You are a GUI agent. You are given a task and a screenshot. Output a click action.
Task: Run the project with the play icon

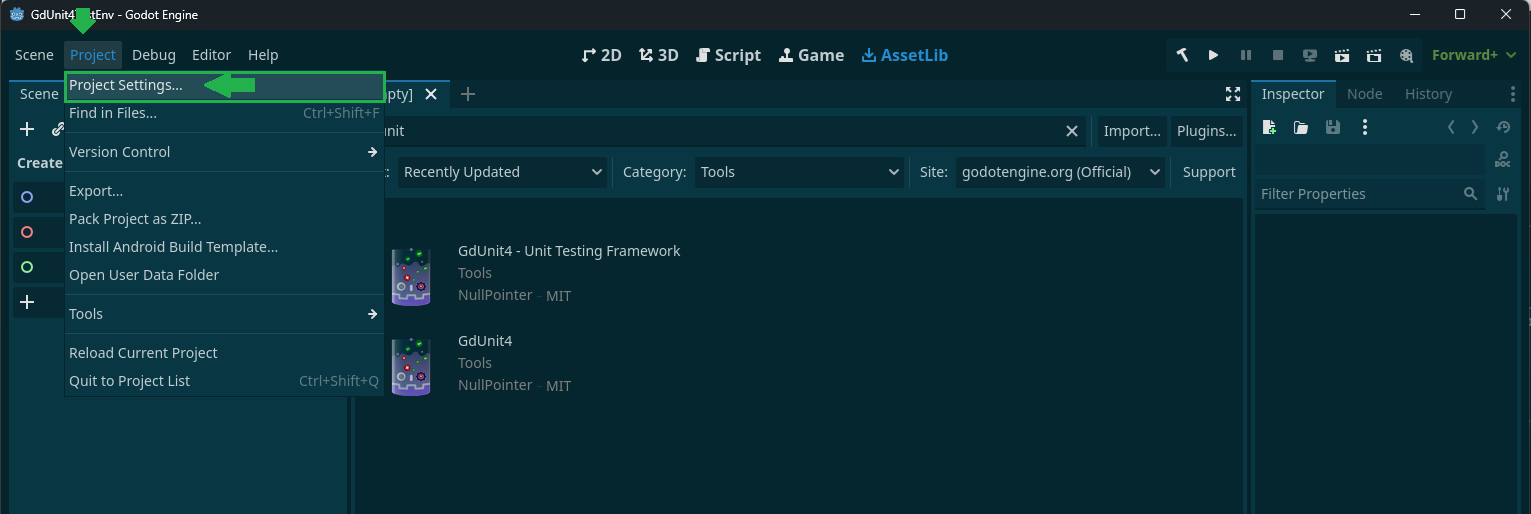click(1213, 55)
